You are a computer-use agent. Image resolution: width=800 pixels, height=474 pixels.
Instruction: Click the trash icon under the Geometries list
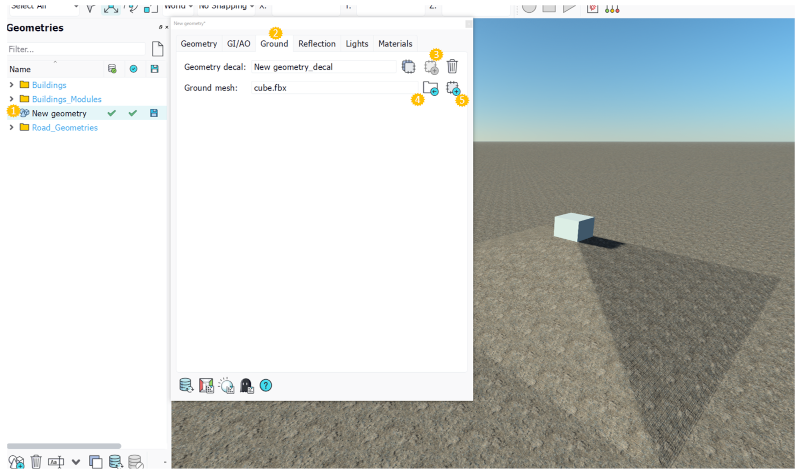(36, 461)
